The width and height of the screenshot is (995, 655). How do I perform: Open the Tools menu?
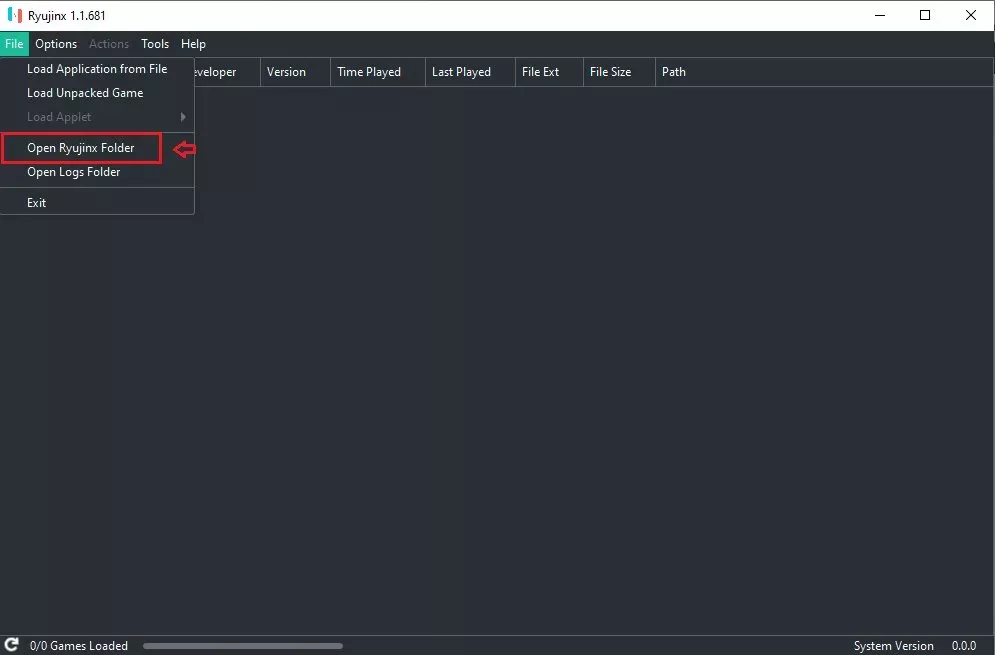click(x=155, y=44)
